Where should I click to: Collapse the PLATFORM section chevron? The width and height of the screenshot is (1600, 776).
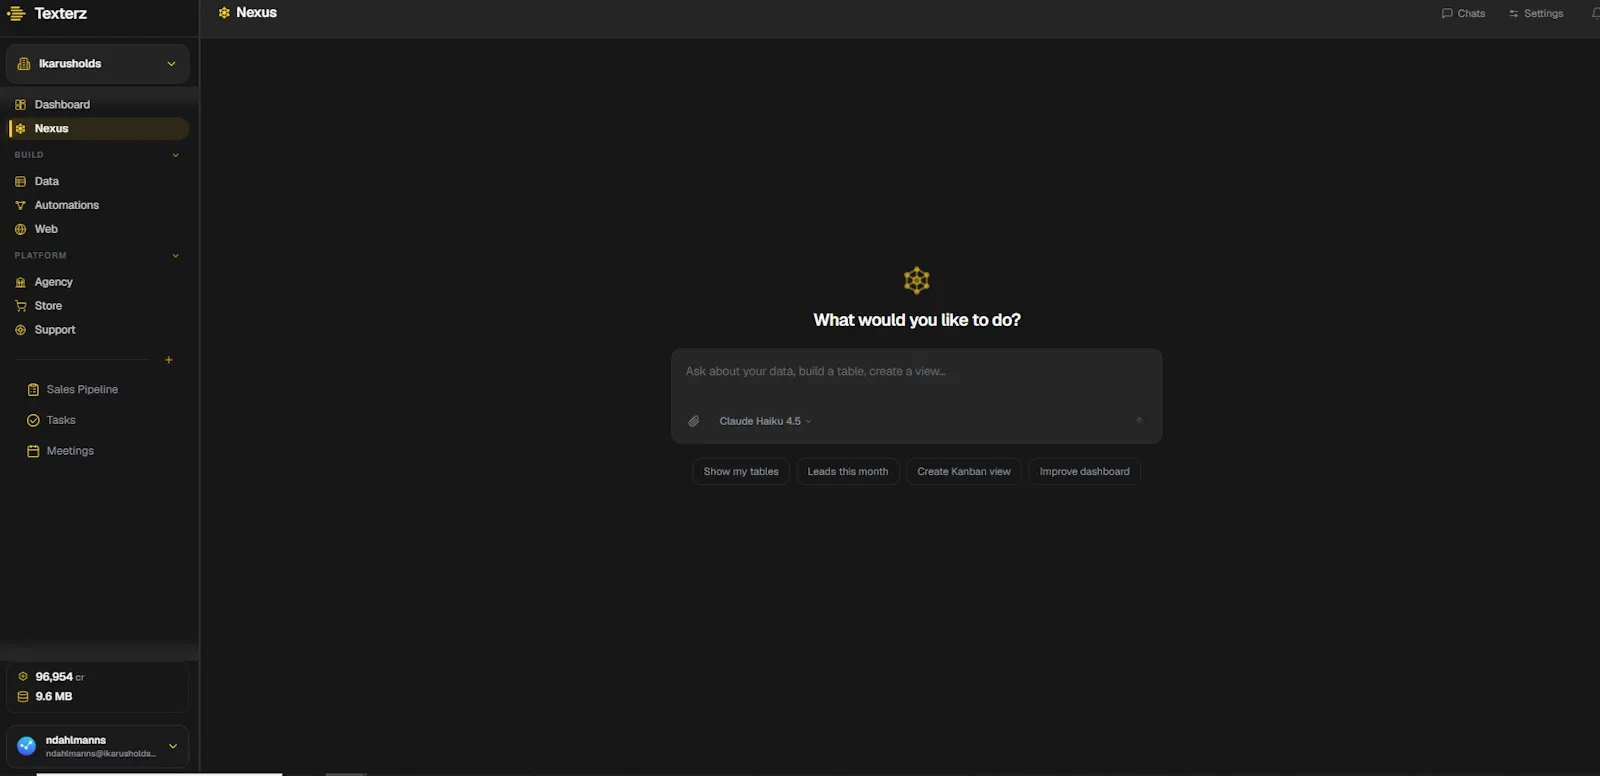tap(175, 256)
